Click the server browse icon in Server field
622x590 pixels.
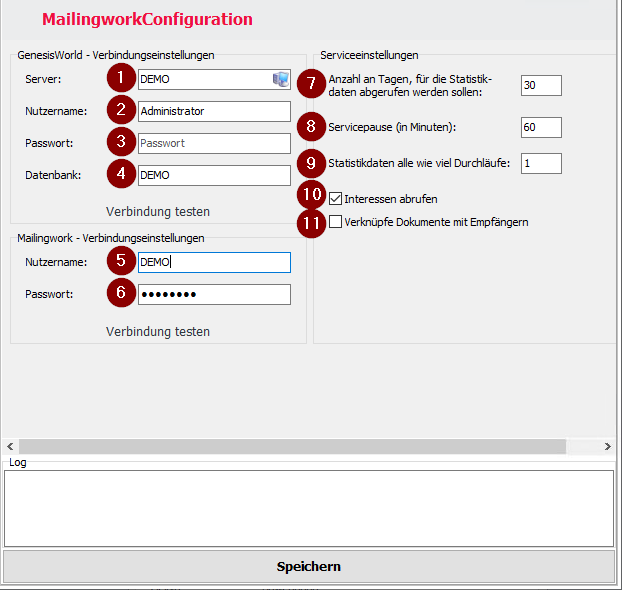(x=280, y=80)
